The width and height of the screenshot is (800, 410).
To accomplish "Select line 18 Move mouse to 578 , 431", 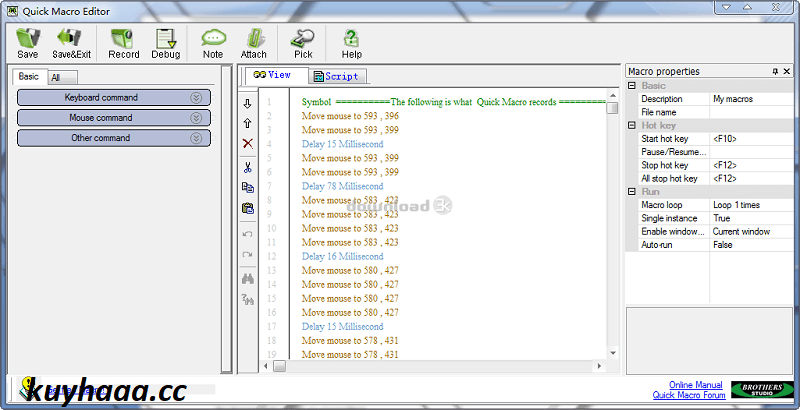I will click(350, 341).
